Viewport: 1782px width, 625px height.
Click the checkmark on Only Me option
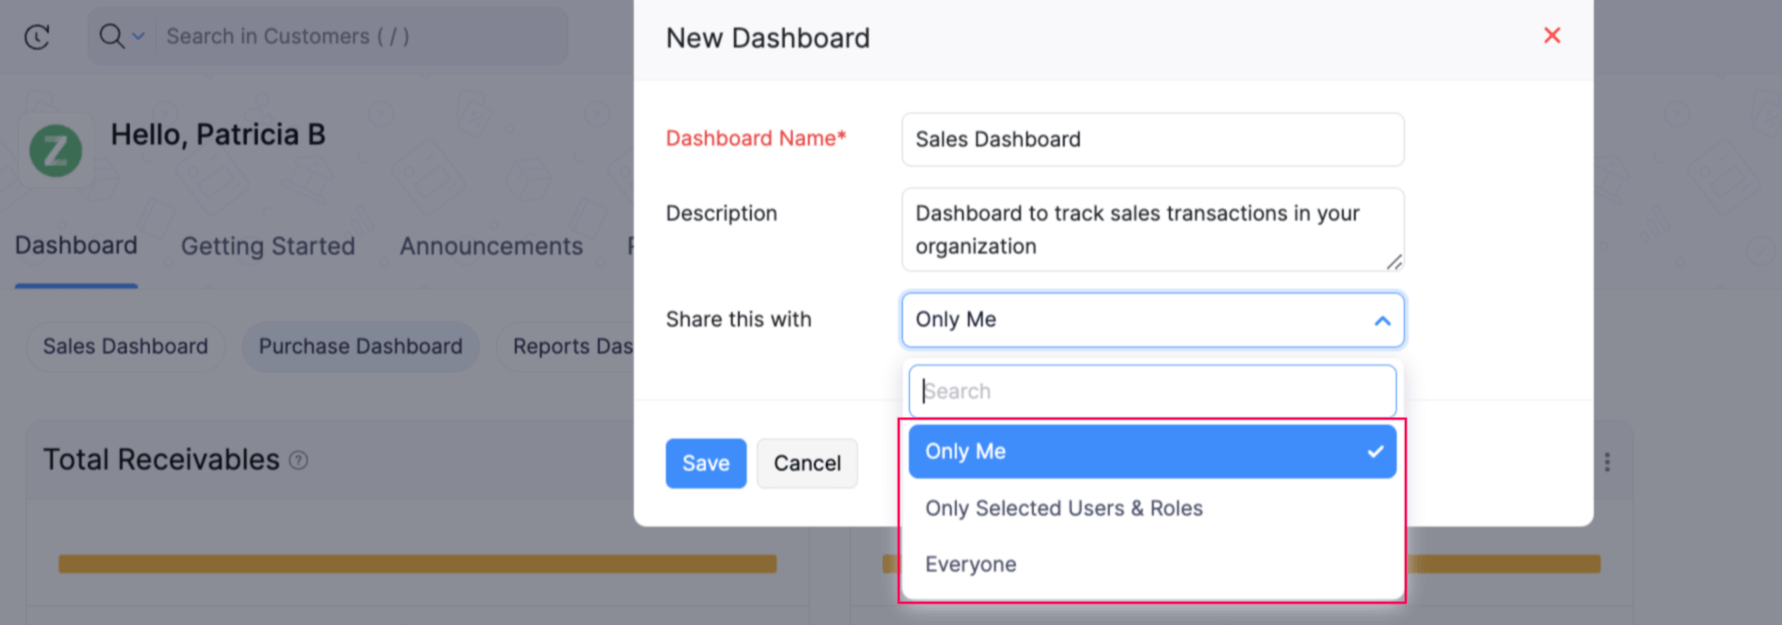pos(1375,451)
